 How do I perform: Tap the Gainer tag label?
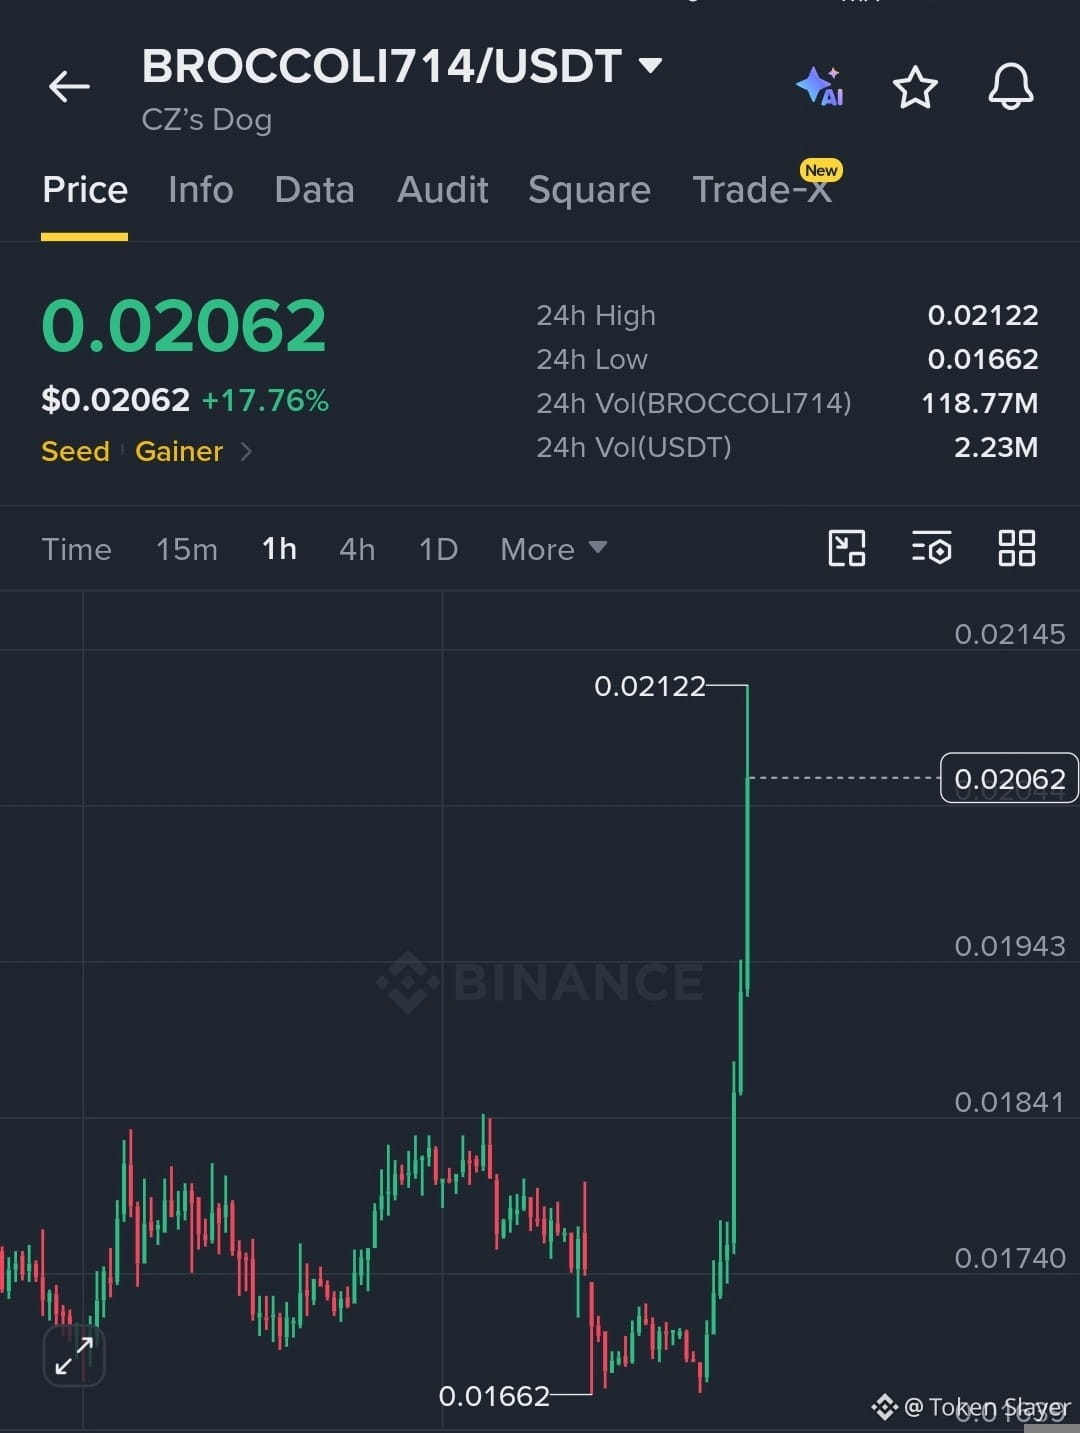tap(179, 452)
